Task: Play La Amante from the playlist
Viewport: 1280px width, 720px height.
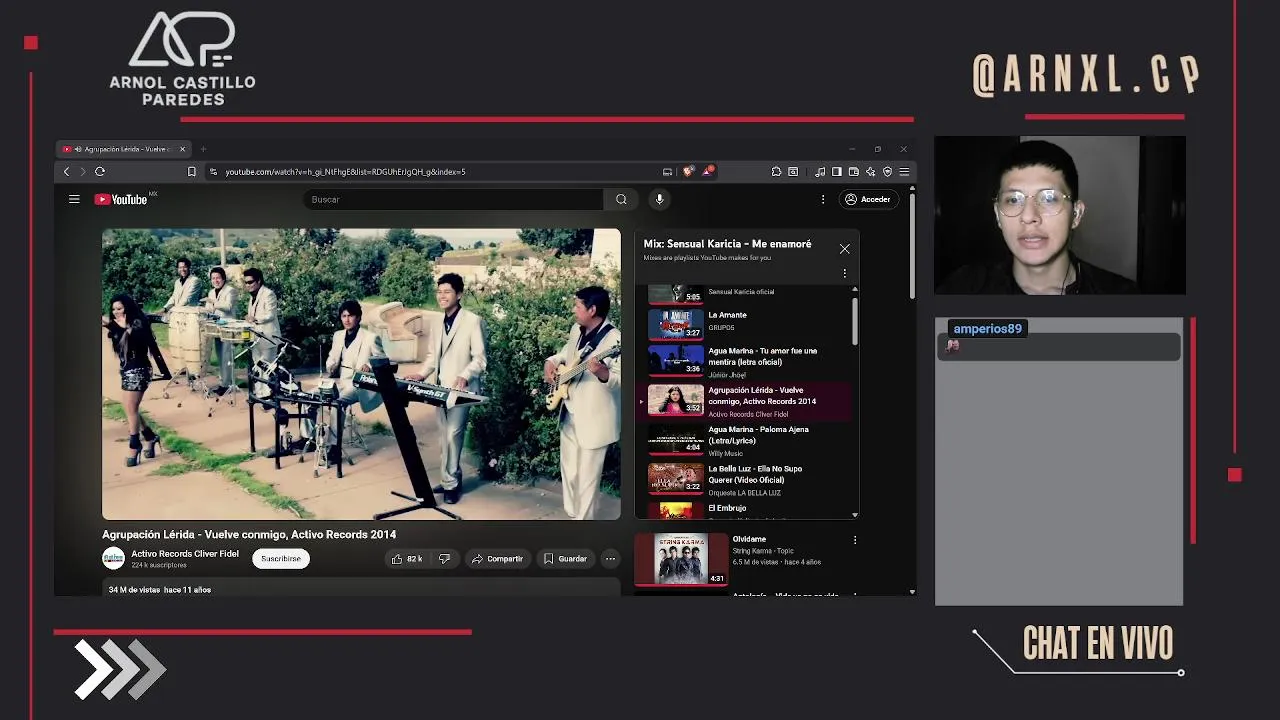Action: [745, 322]
